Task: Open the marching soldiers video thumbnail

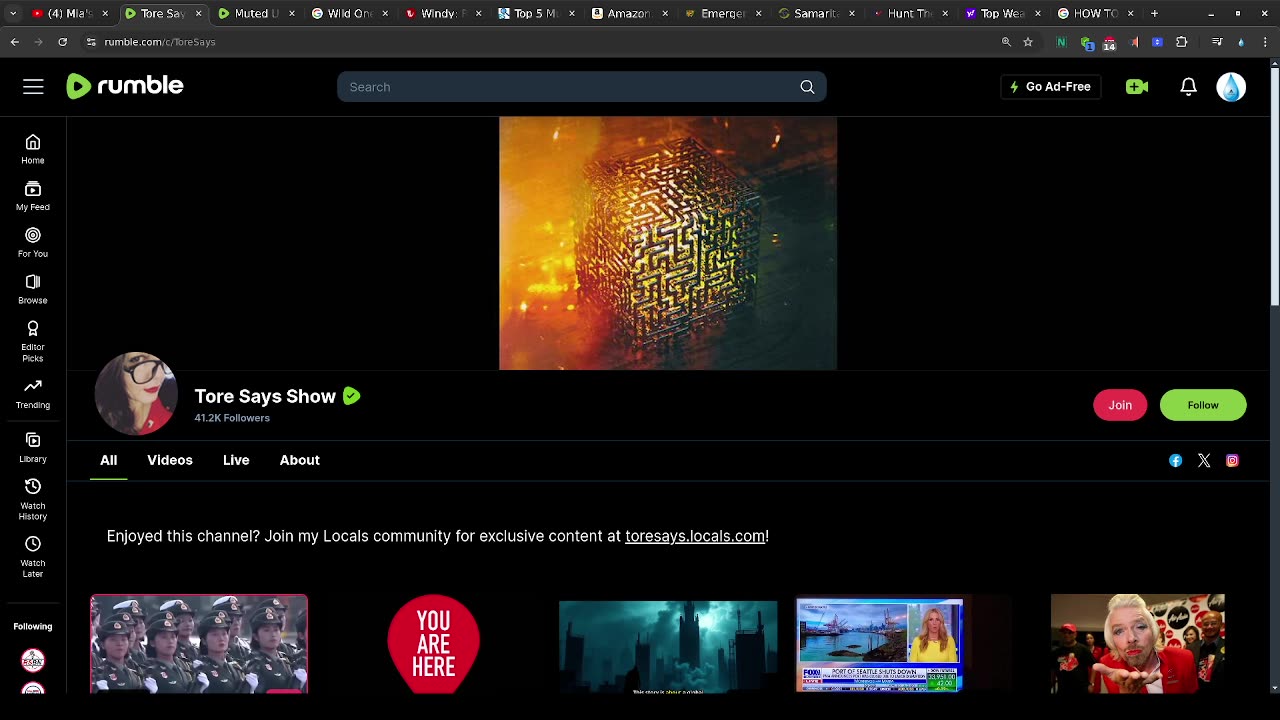Action: 199,644
